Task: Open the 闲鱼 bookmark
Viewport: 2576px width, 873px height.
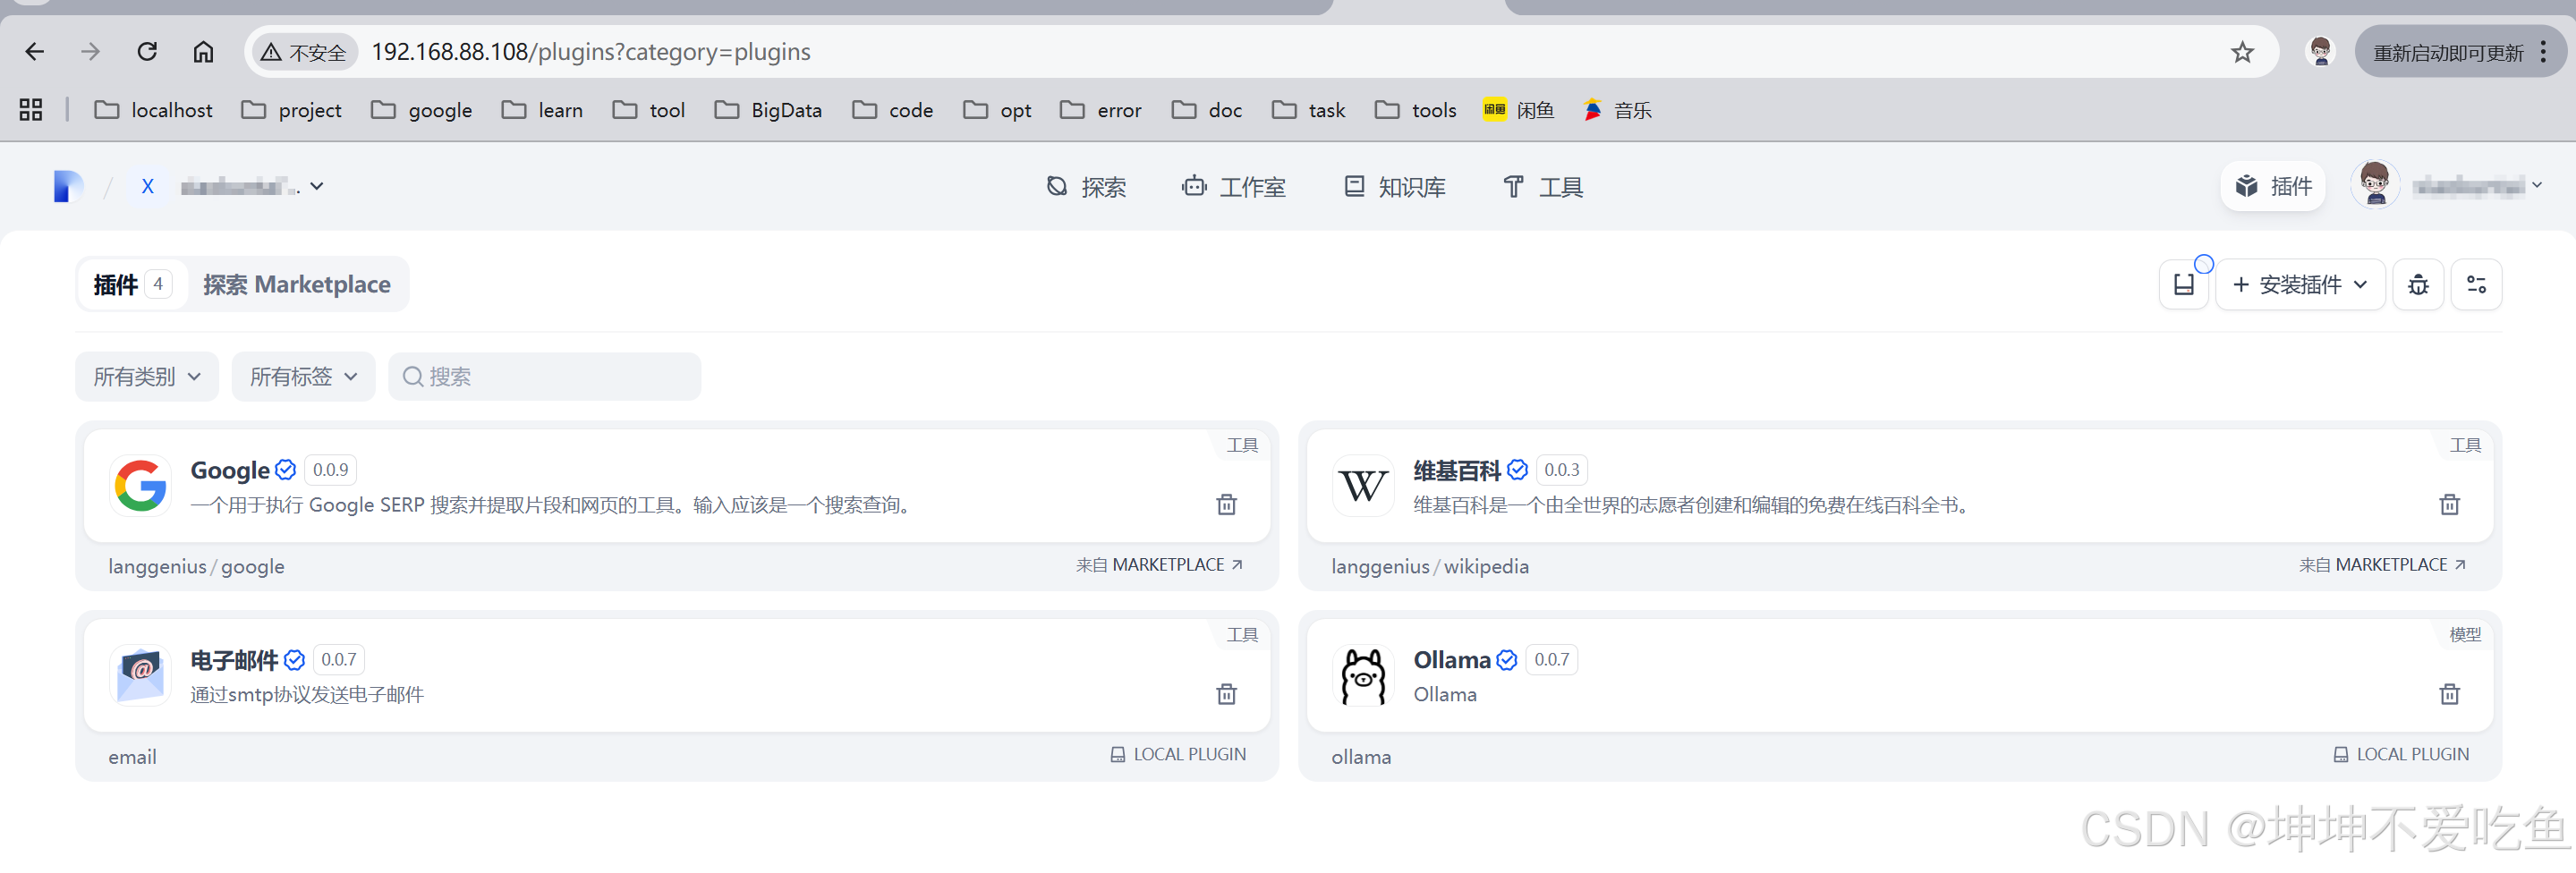Action: 1518,110
